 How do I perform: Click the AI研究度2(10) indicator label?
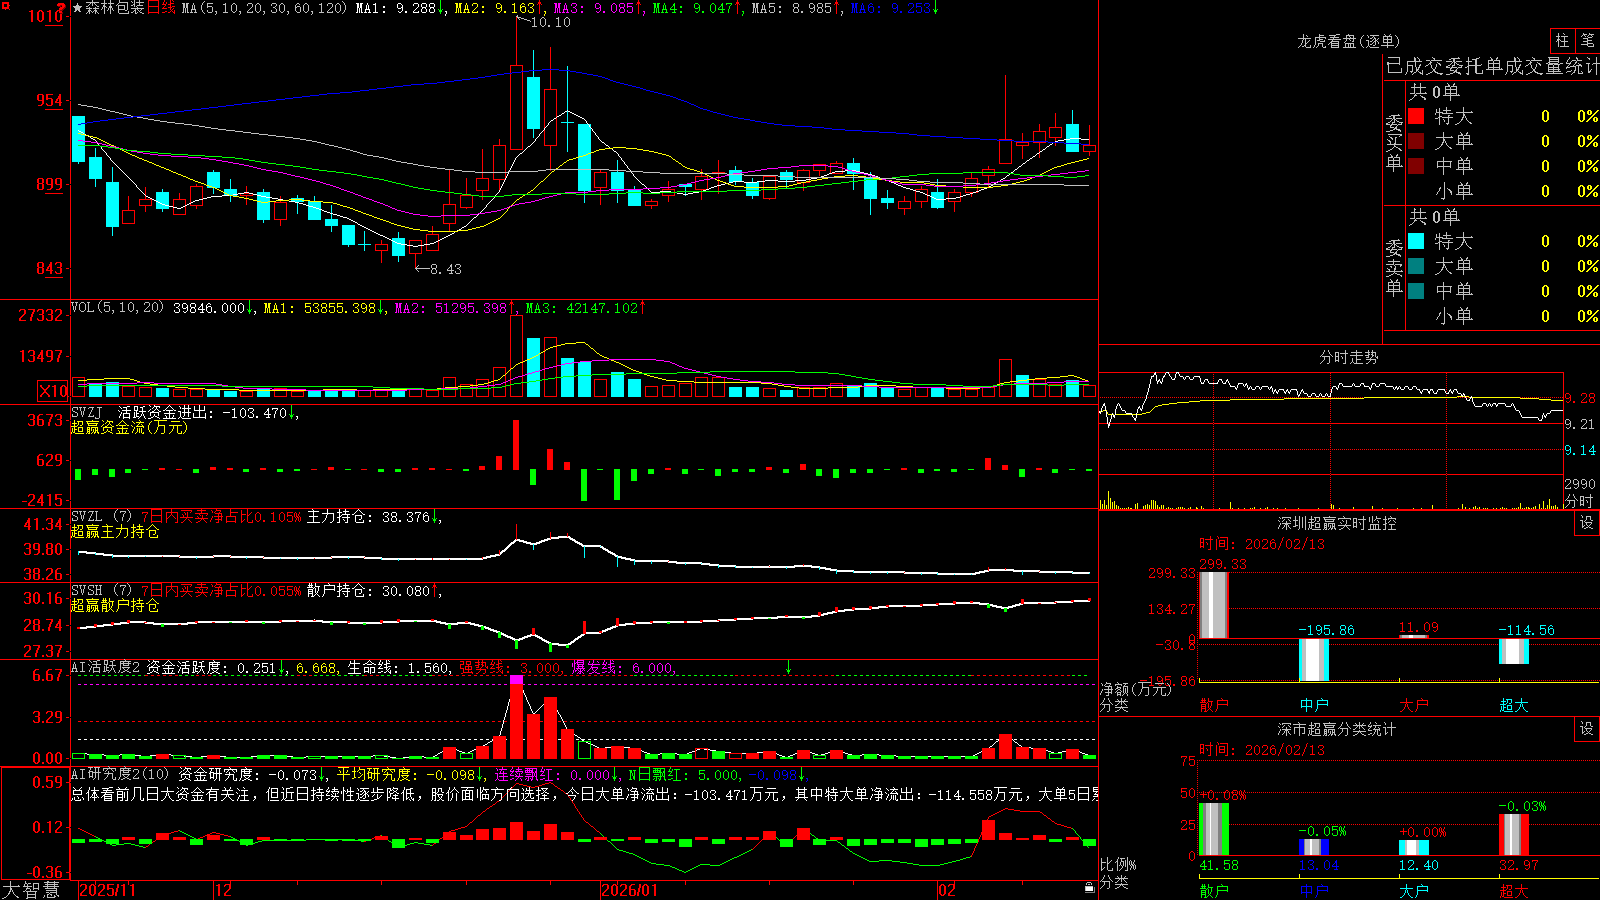click(x=120, y=774)
